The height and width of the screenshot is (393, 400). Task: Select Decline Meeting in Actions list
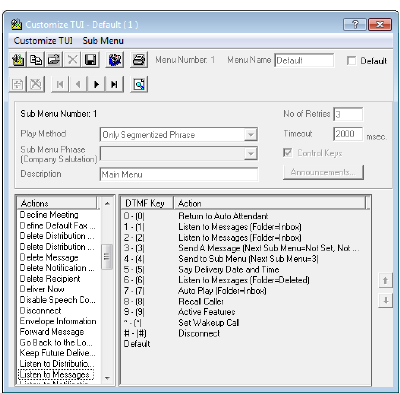[x=49, y=215]
